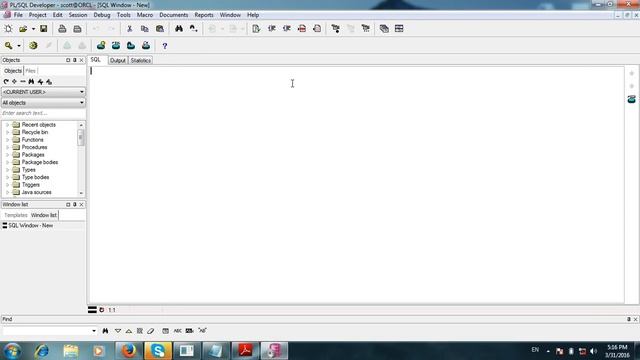Click the Paste toolbar icon

coord(160,29)
